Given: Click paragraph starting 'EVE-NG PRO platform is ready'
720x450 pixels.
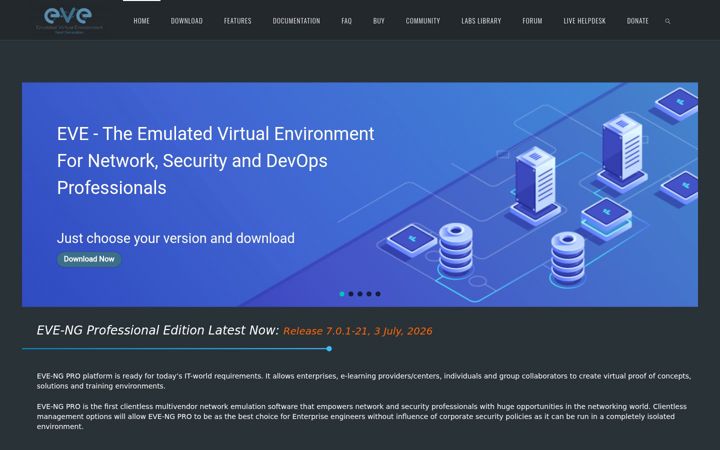Looking at the screenshot, I should (364, 381).
